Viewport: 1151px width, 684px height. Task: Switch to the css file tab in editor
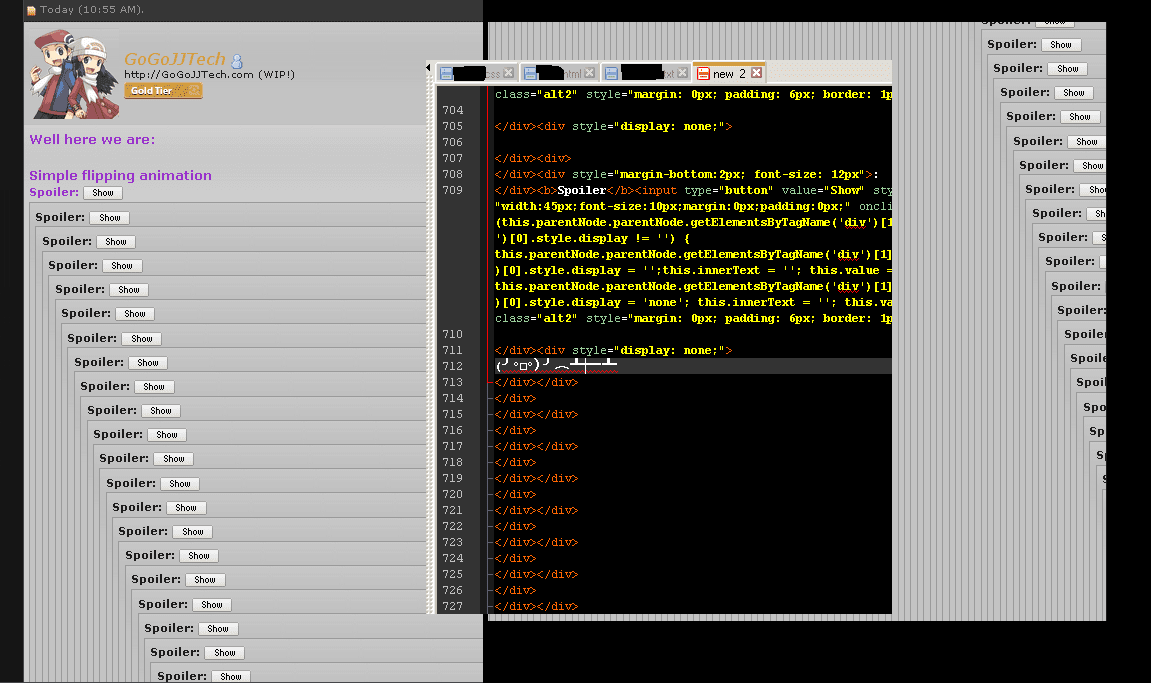[x=476, y=73]
